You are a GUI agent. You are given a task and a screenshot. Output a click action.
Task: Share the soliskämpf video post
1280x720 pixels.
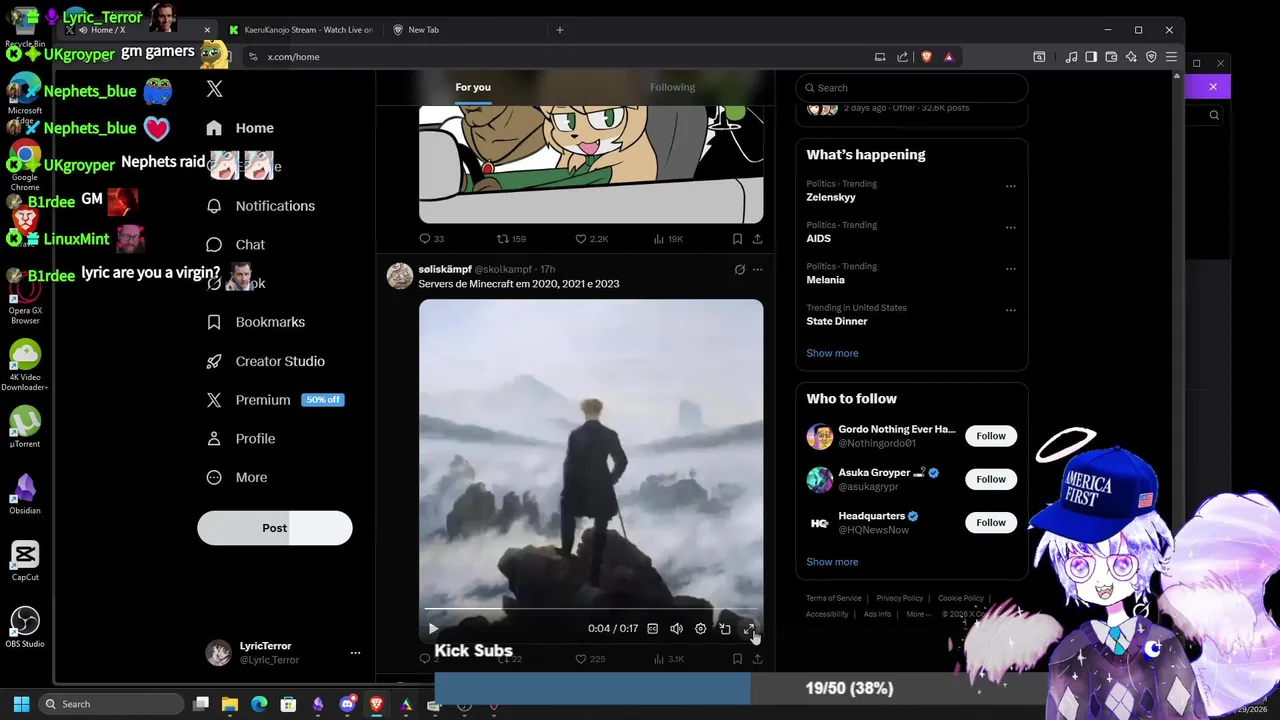coord(757,659)
